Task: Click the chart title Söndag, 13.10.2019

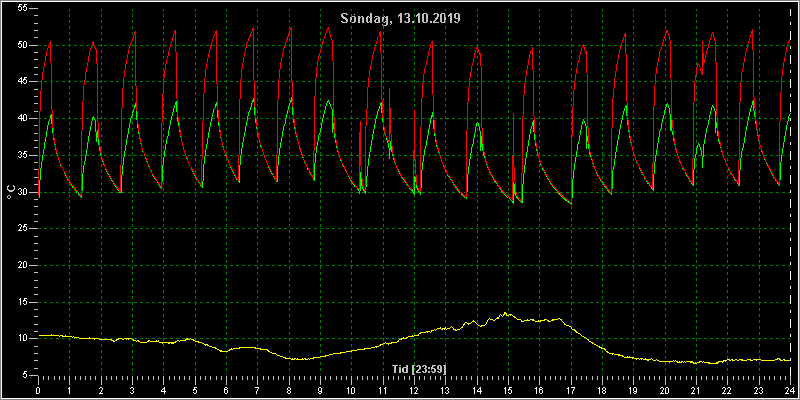Action: (401, 19)
